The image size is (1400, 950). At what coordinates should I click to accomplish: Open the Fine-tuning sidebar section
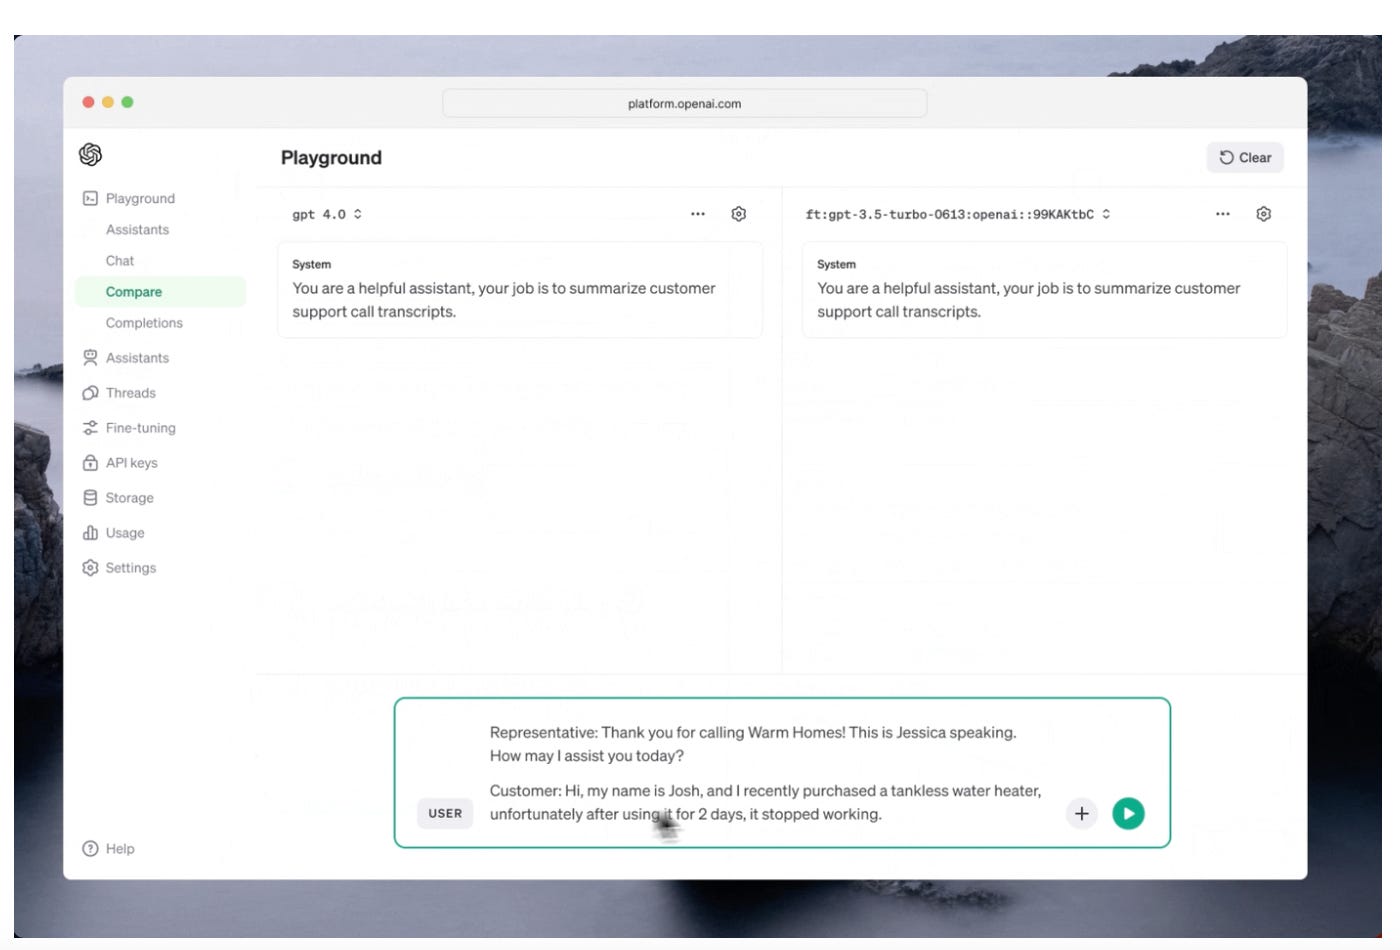pyautogui.click(x=140, y=427)
